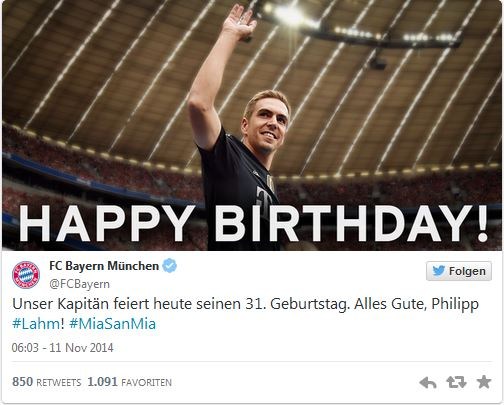Click the HAPPY BIRTHDAY! caption text
Viewport: 504px width, 405px height.
coord(253,224)
